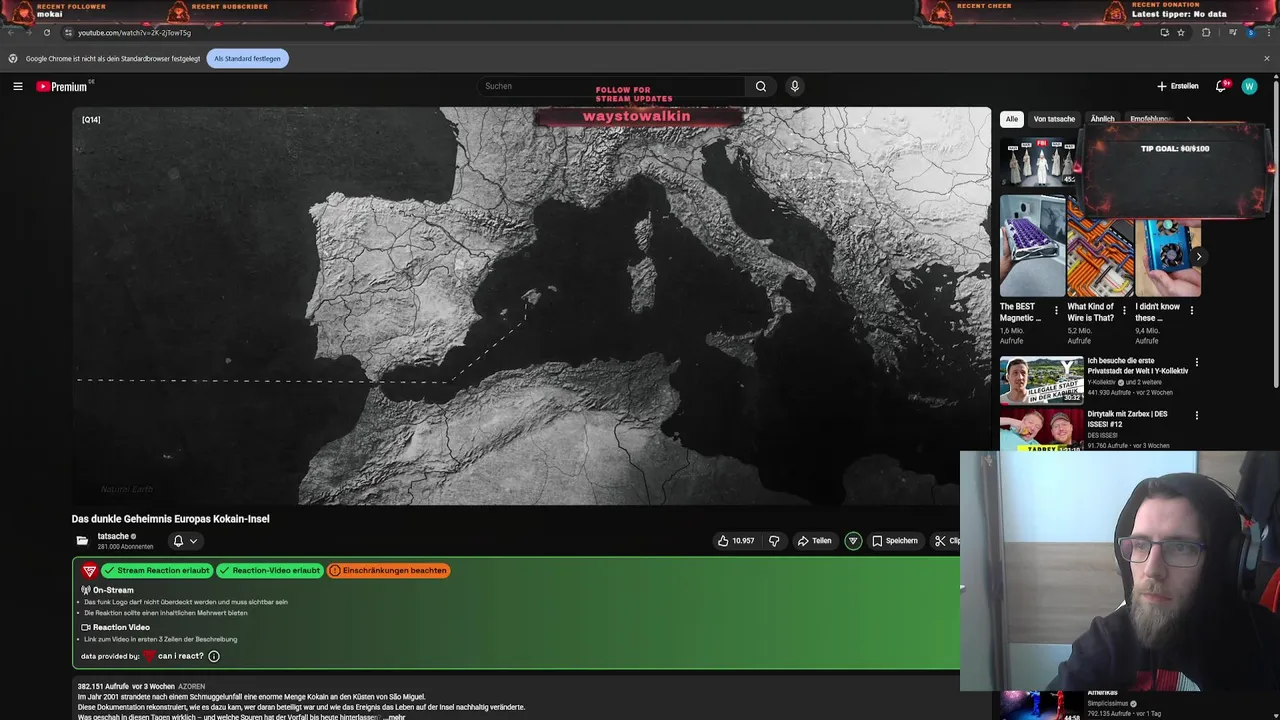Open more options for I didn't know these
This screenshot has width=1280, height=720.
[x=1191, y=311]
